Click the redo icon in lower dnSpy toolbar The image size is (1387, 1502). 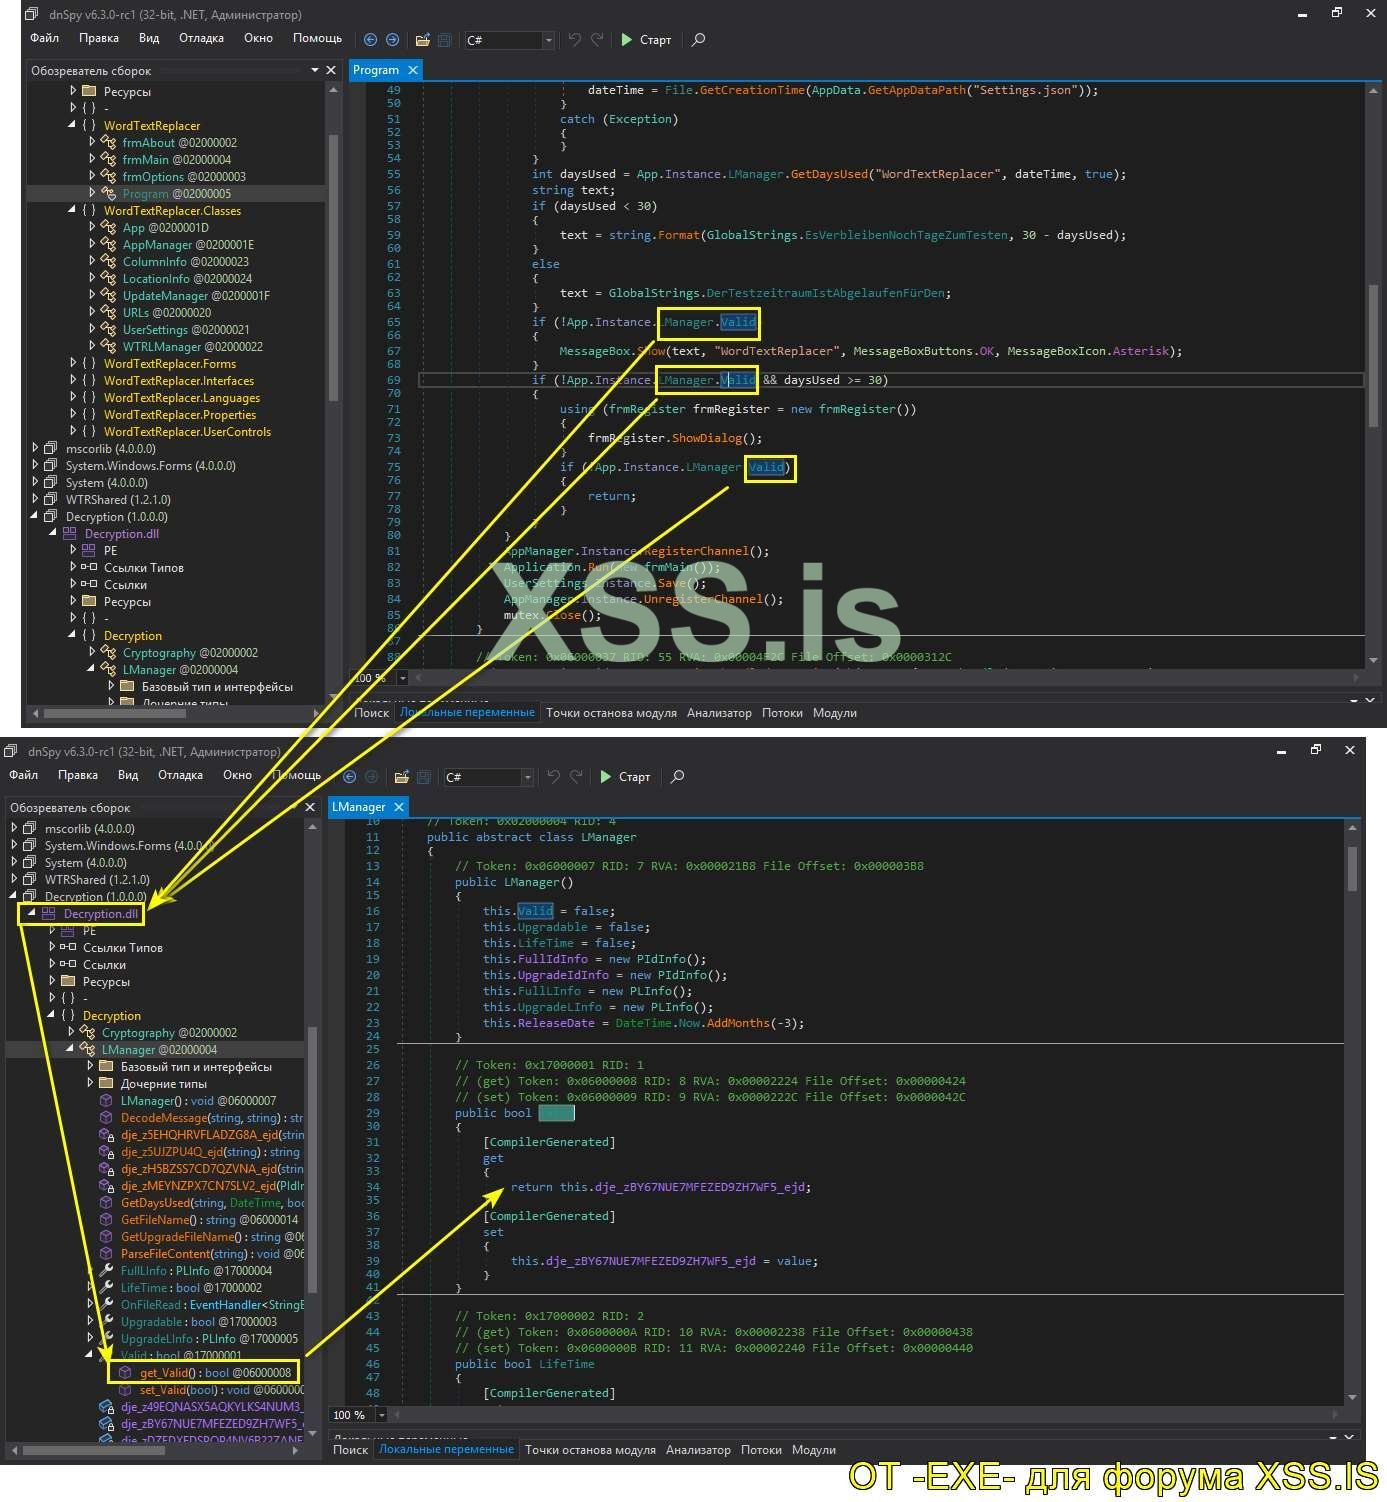(576, 777)
